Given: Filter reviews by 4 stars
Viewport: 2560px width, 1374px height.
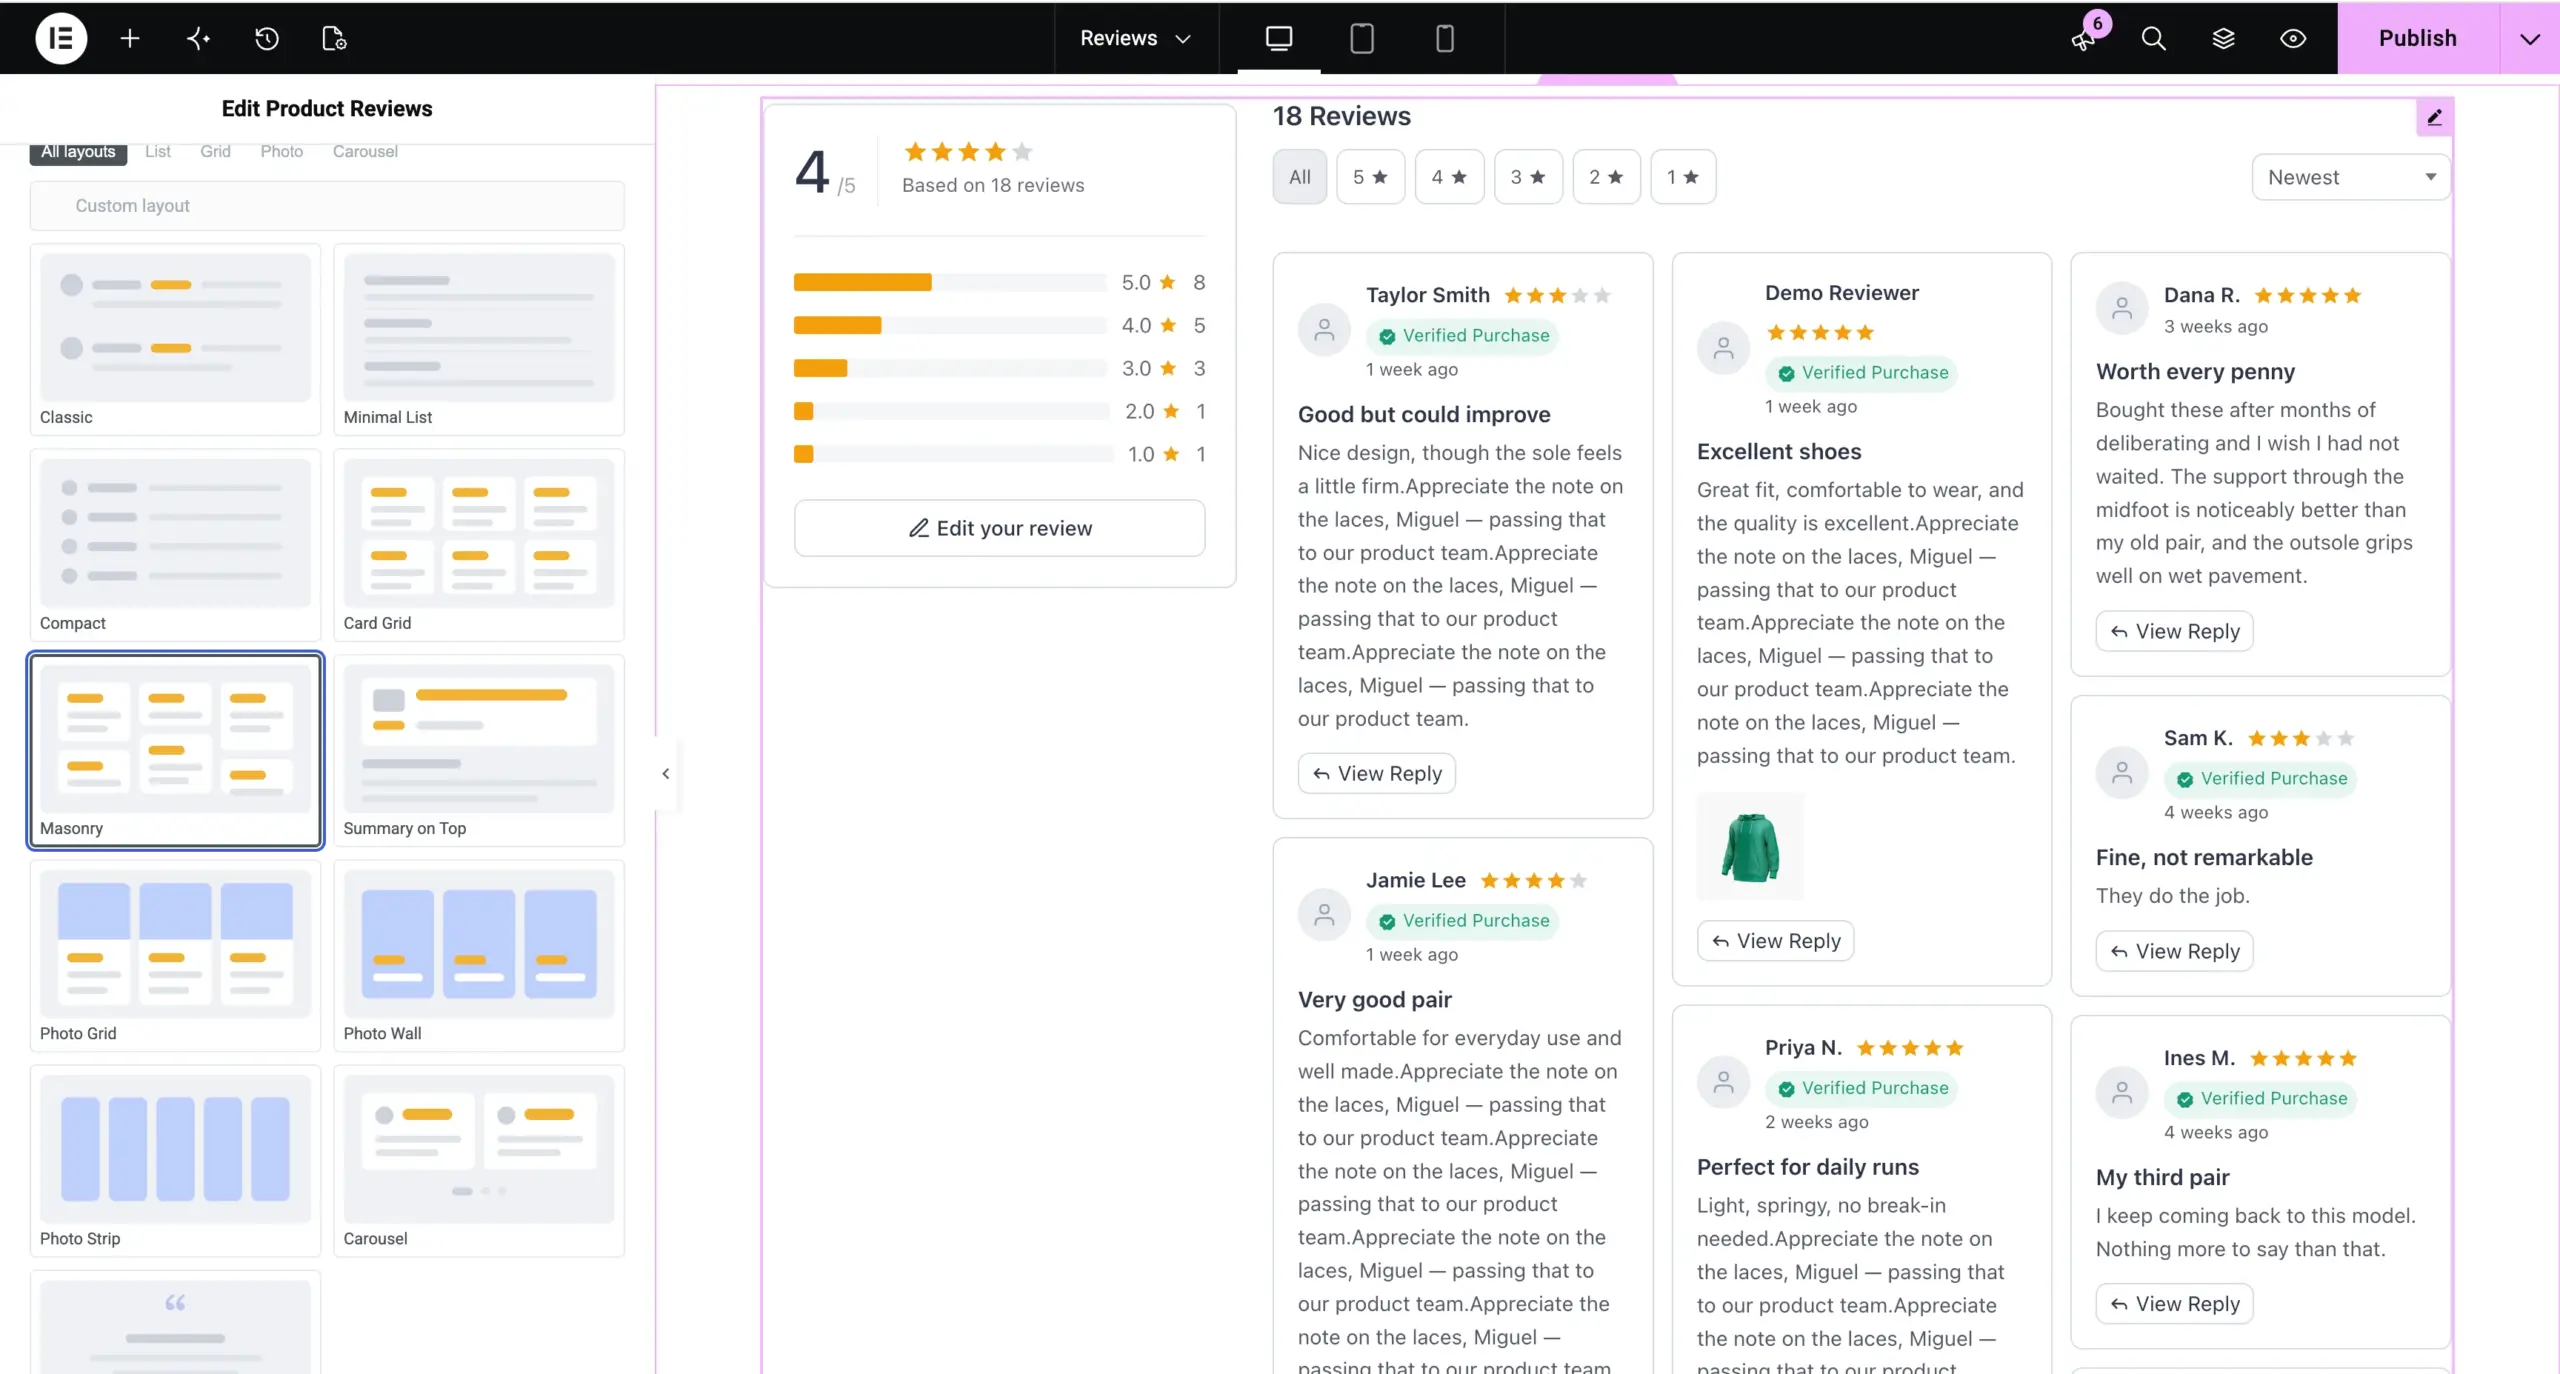Looking at the screenshot, I should [1449, 177].
